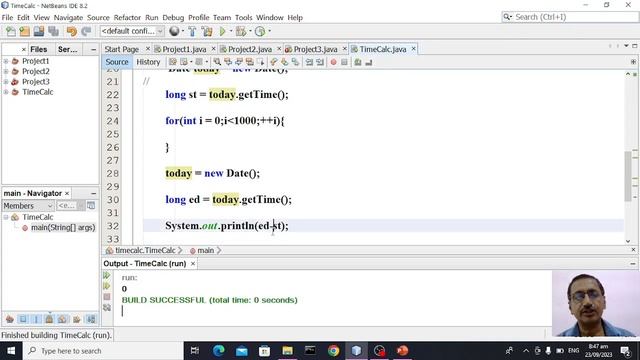Click the editor Find Selection magnifier icon
Viewport: 640px width, 360px height.
pos(217,62)
